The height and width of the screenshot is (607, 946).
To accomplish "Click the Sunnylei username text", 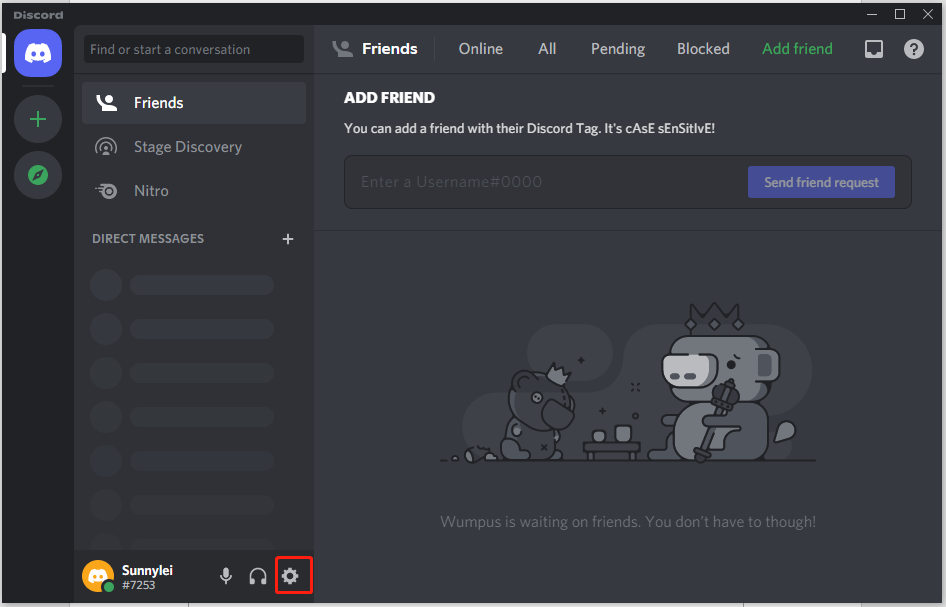I will (x=147, y=570).
